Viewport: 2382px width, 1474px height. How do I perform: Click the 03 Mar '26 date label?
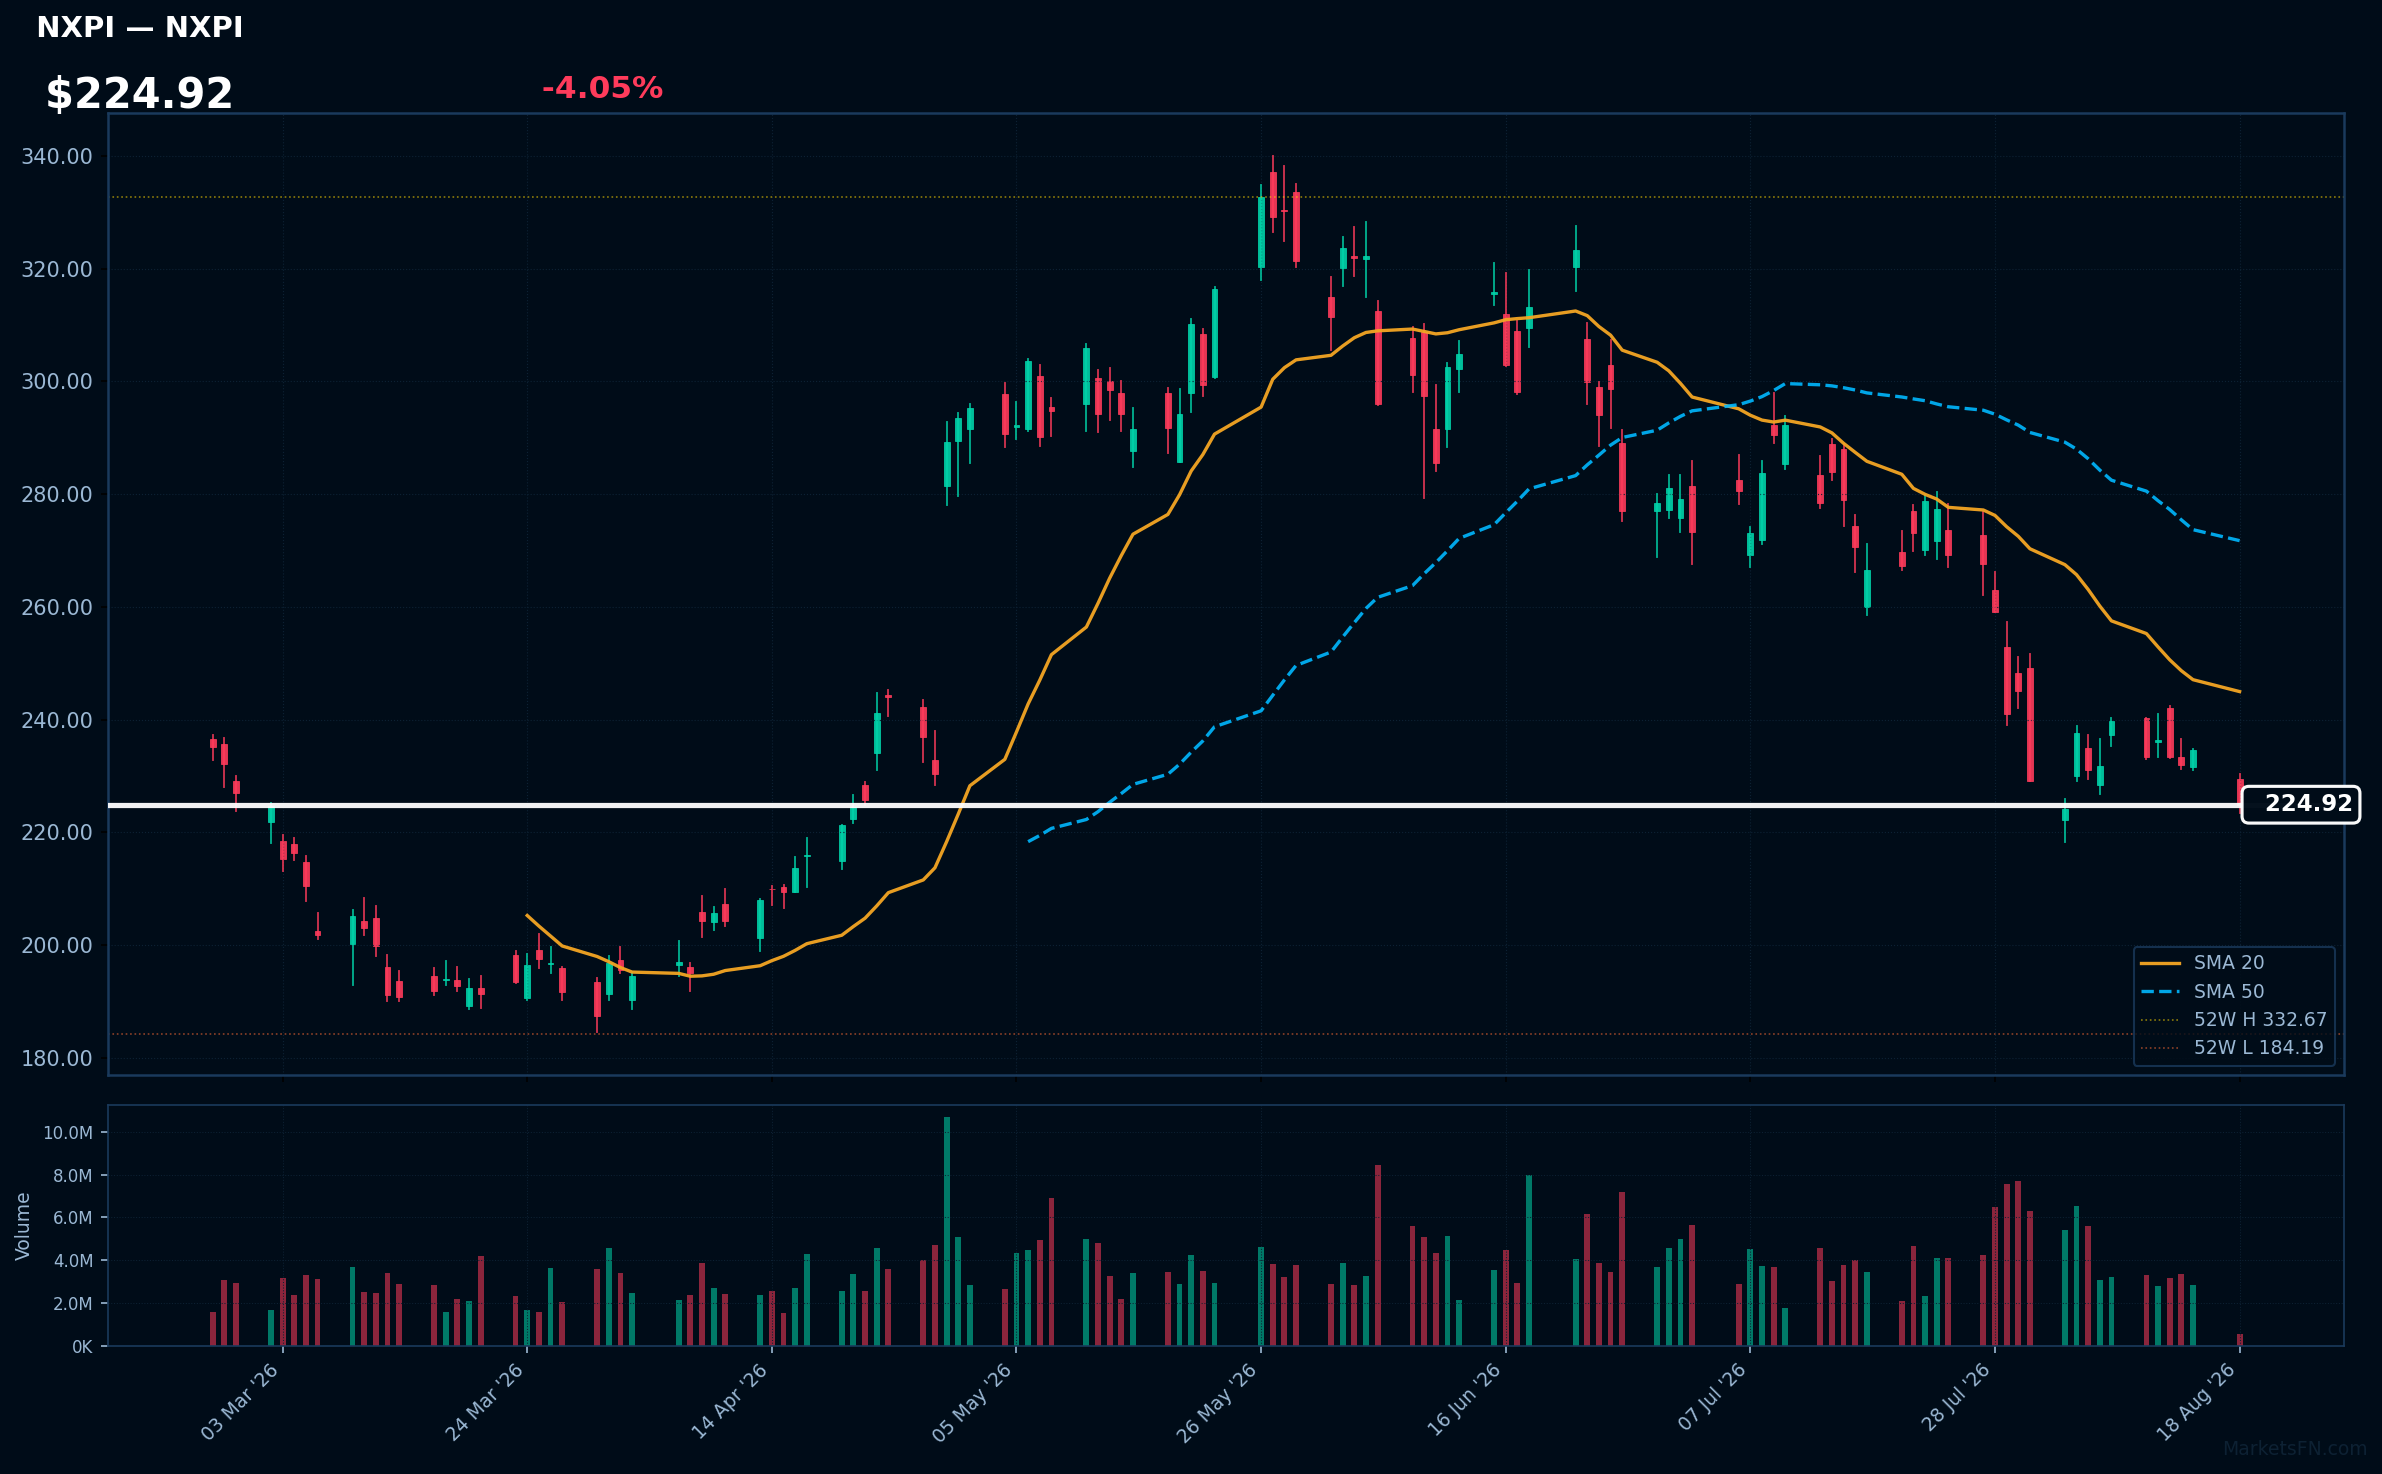240,1402
